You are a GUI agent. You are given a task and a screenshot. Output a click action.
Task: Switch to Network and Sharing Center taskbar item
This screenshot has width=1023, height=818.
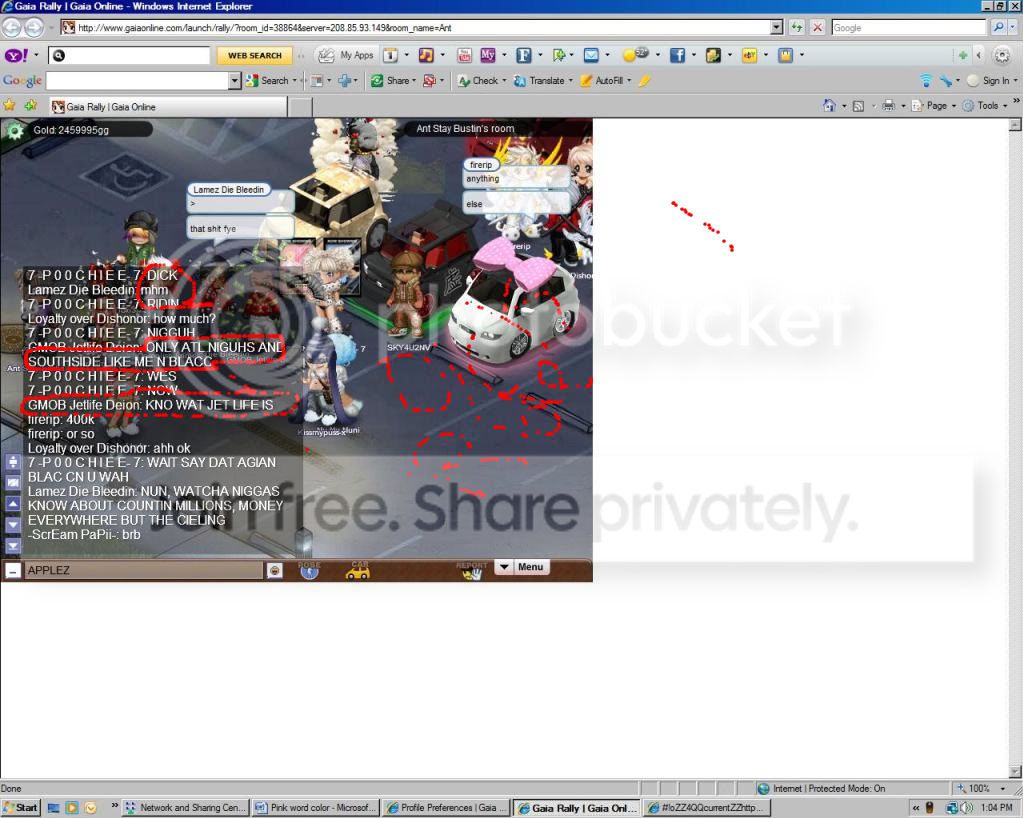pyautogui.click(x=185, y=808)
